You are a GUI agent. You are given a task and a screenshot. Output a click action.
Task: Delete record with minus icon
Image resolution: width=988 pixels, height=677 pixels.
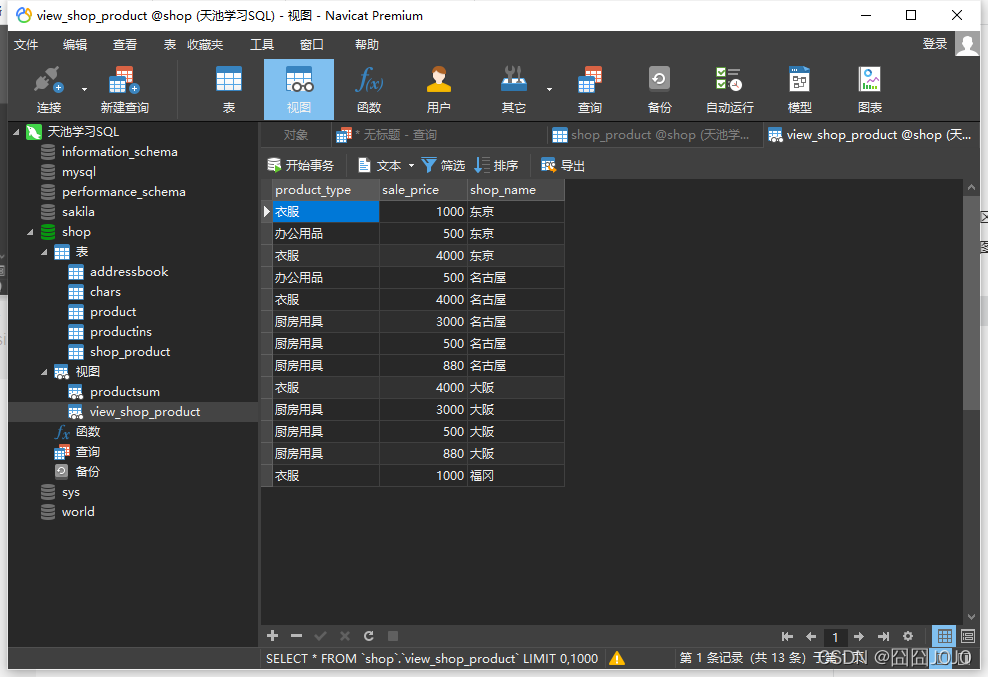(297, 635)
